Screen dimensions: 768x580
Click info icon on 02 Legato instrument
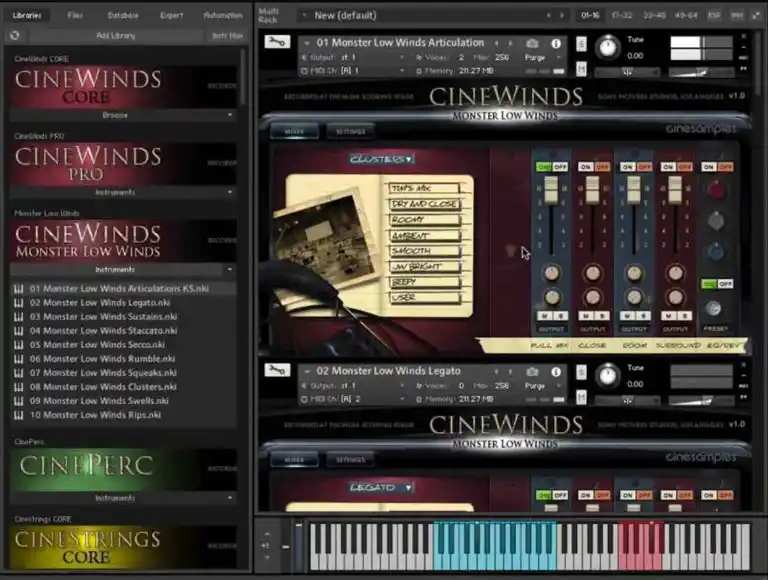tap(556, 372)
